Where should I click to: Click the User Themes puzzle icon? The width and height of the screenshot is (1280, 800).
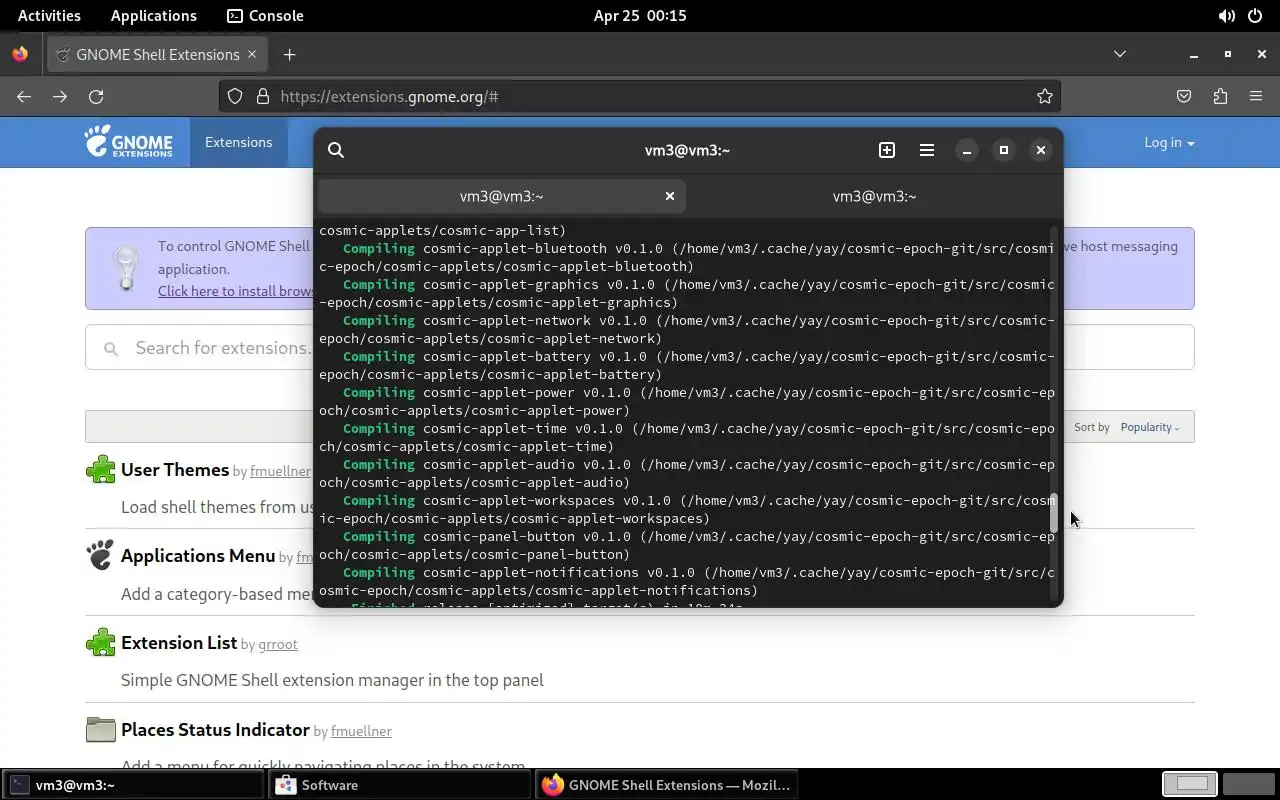point(101,469)
